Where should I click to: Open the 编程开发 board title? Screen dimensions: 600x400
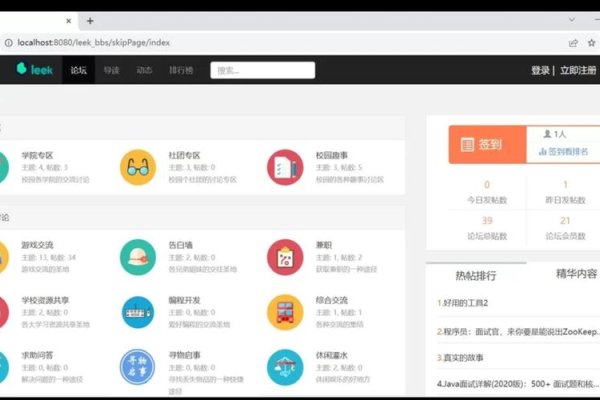pos(184,300)
